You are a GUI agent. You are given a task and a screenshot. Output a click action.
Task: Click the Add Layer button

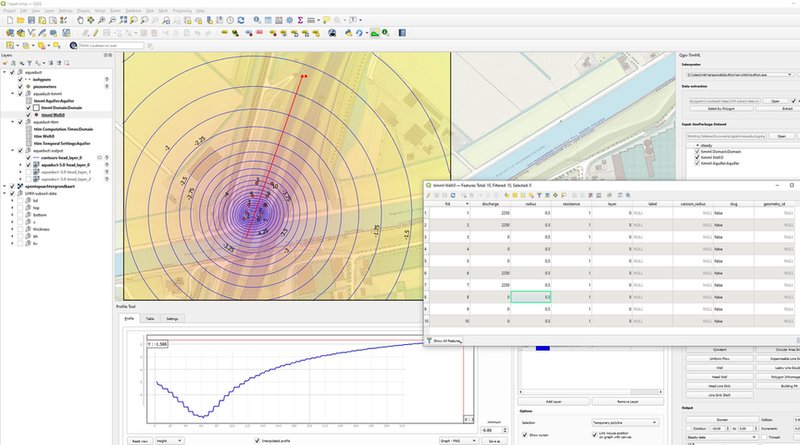[554, 402]
